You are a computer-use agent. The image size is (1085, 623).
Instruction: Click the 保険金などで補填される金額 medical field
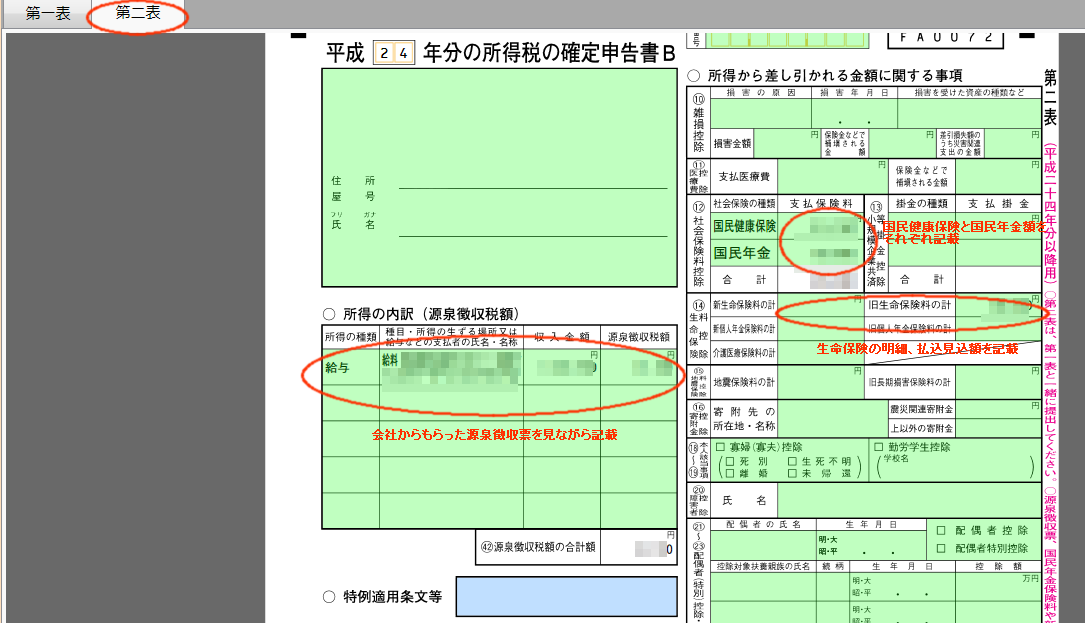click(998, 177)
